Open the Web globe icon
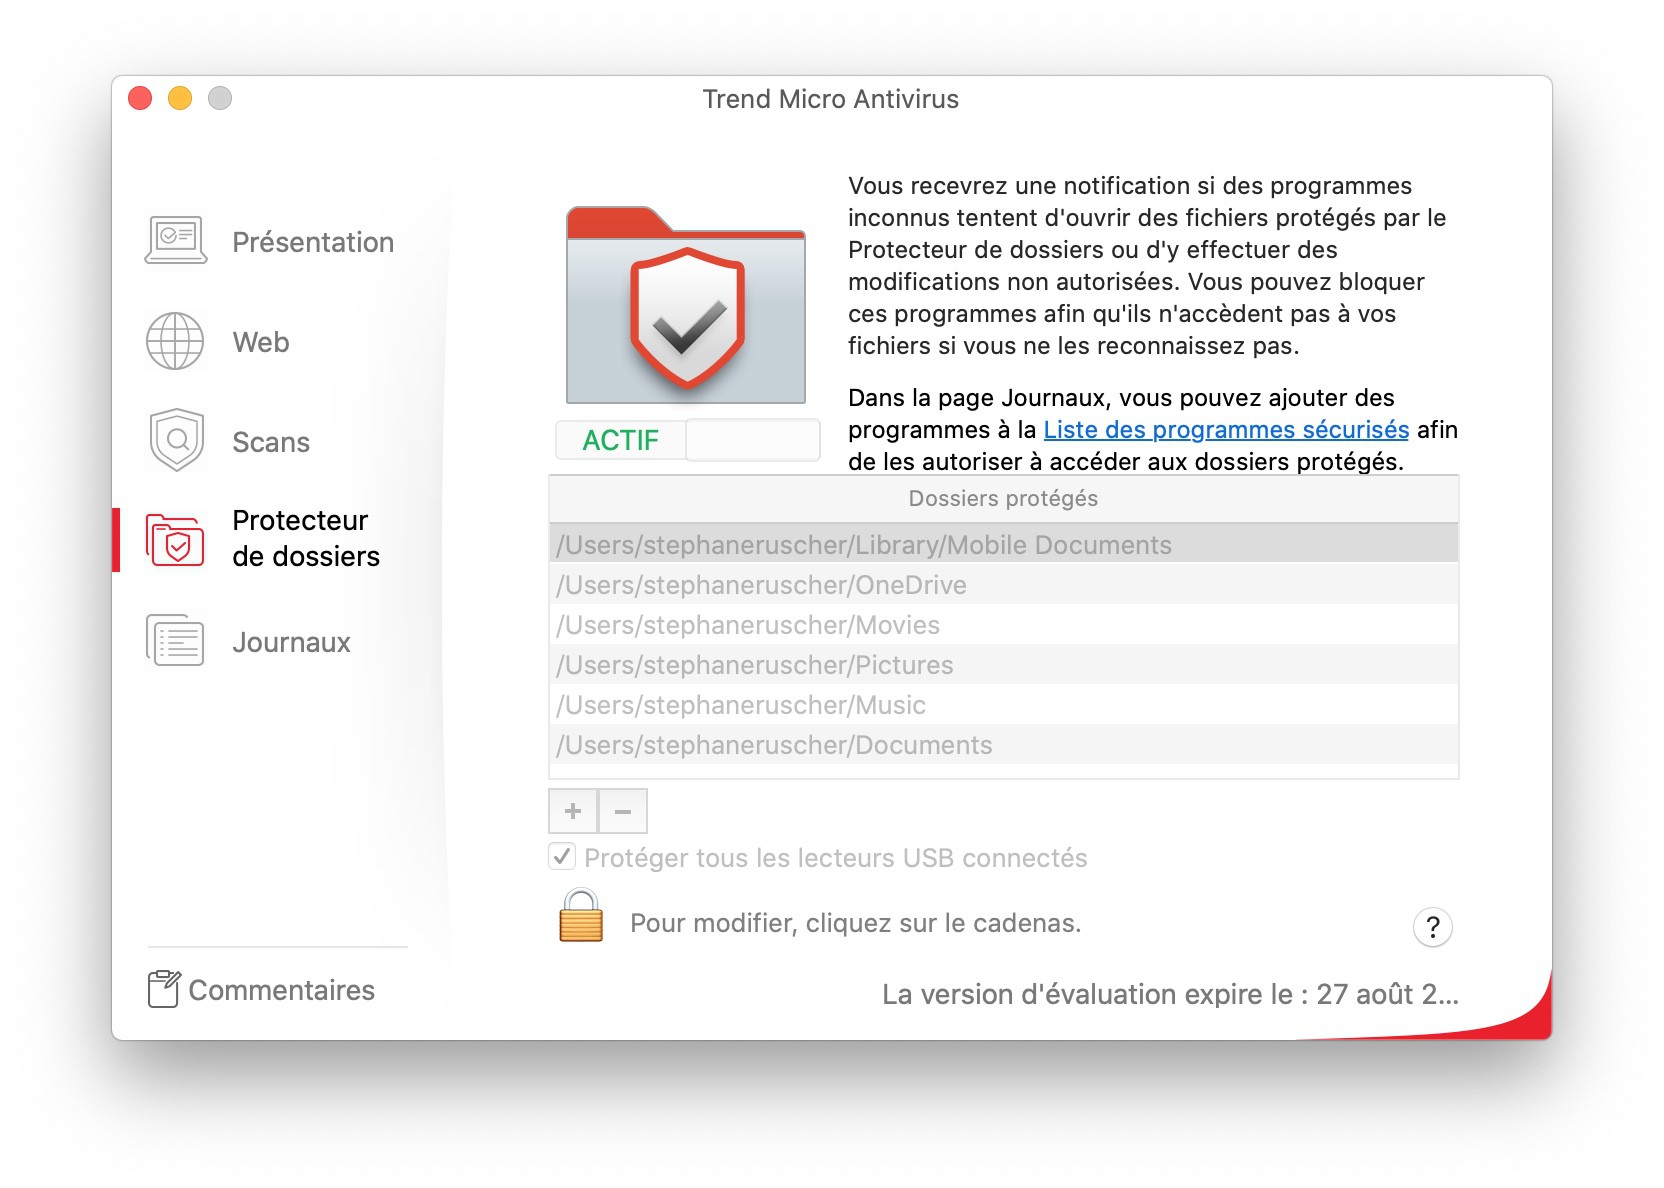Image resolution: width=1664 pixels, height=1188 pixels. pyautogui.click(x=175, y=341)
